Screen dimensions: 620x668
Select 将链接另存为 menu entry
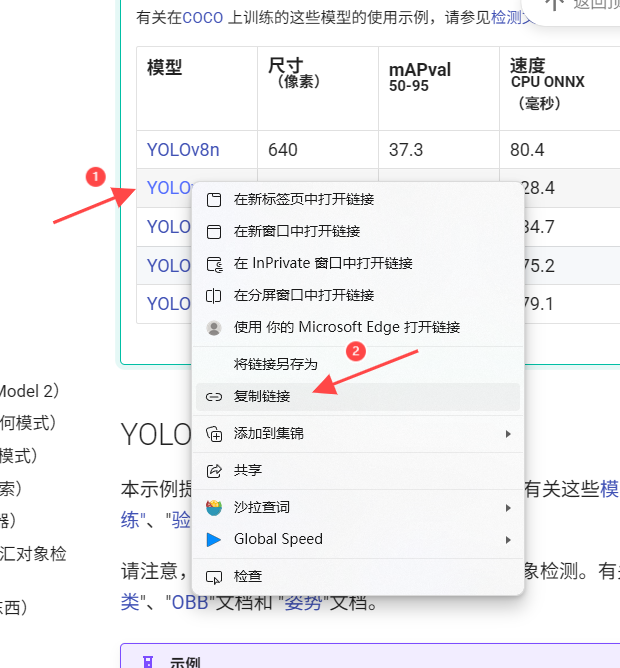(358, 364)
